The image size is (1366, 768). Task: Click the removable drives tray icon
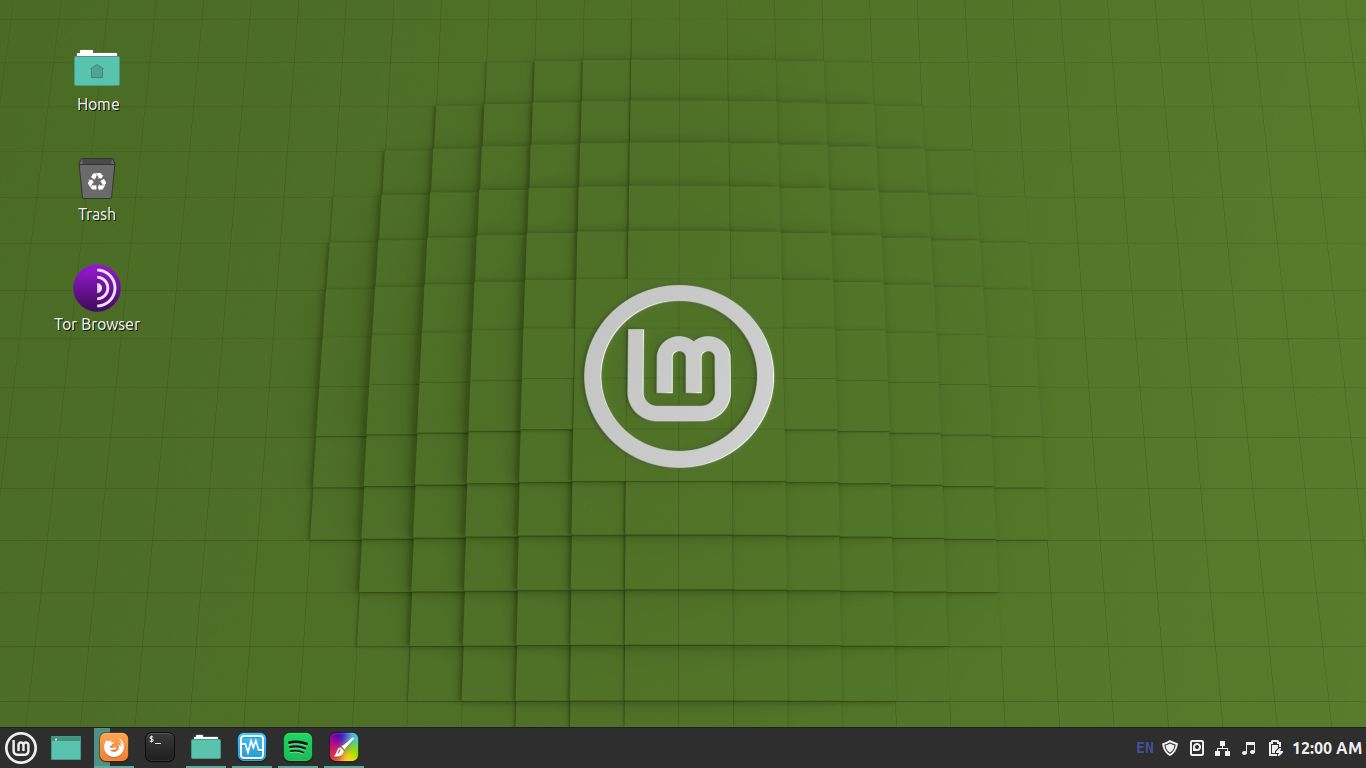(1196, 747)
